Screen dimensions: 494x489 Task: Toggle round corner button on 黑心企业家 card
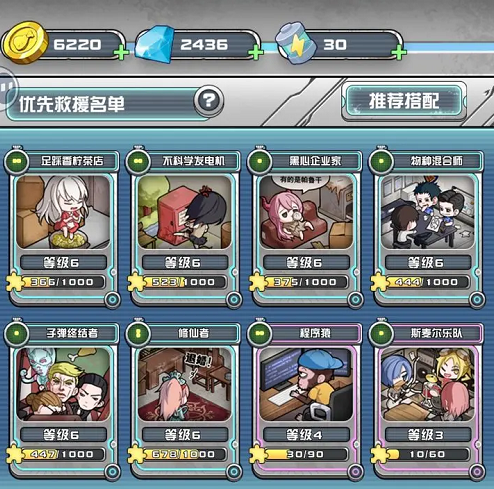point(356,299)
